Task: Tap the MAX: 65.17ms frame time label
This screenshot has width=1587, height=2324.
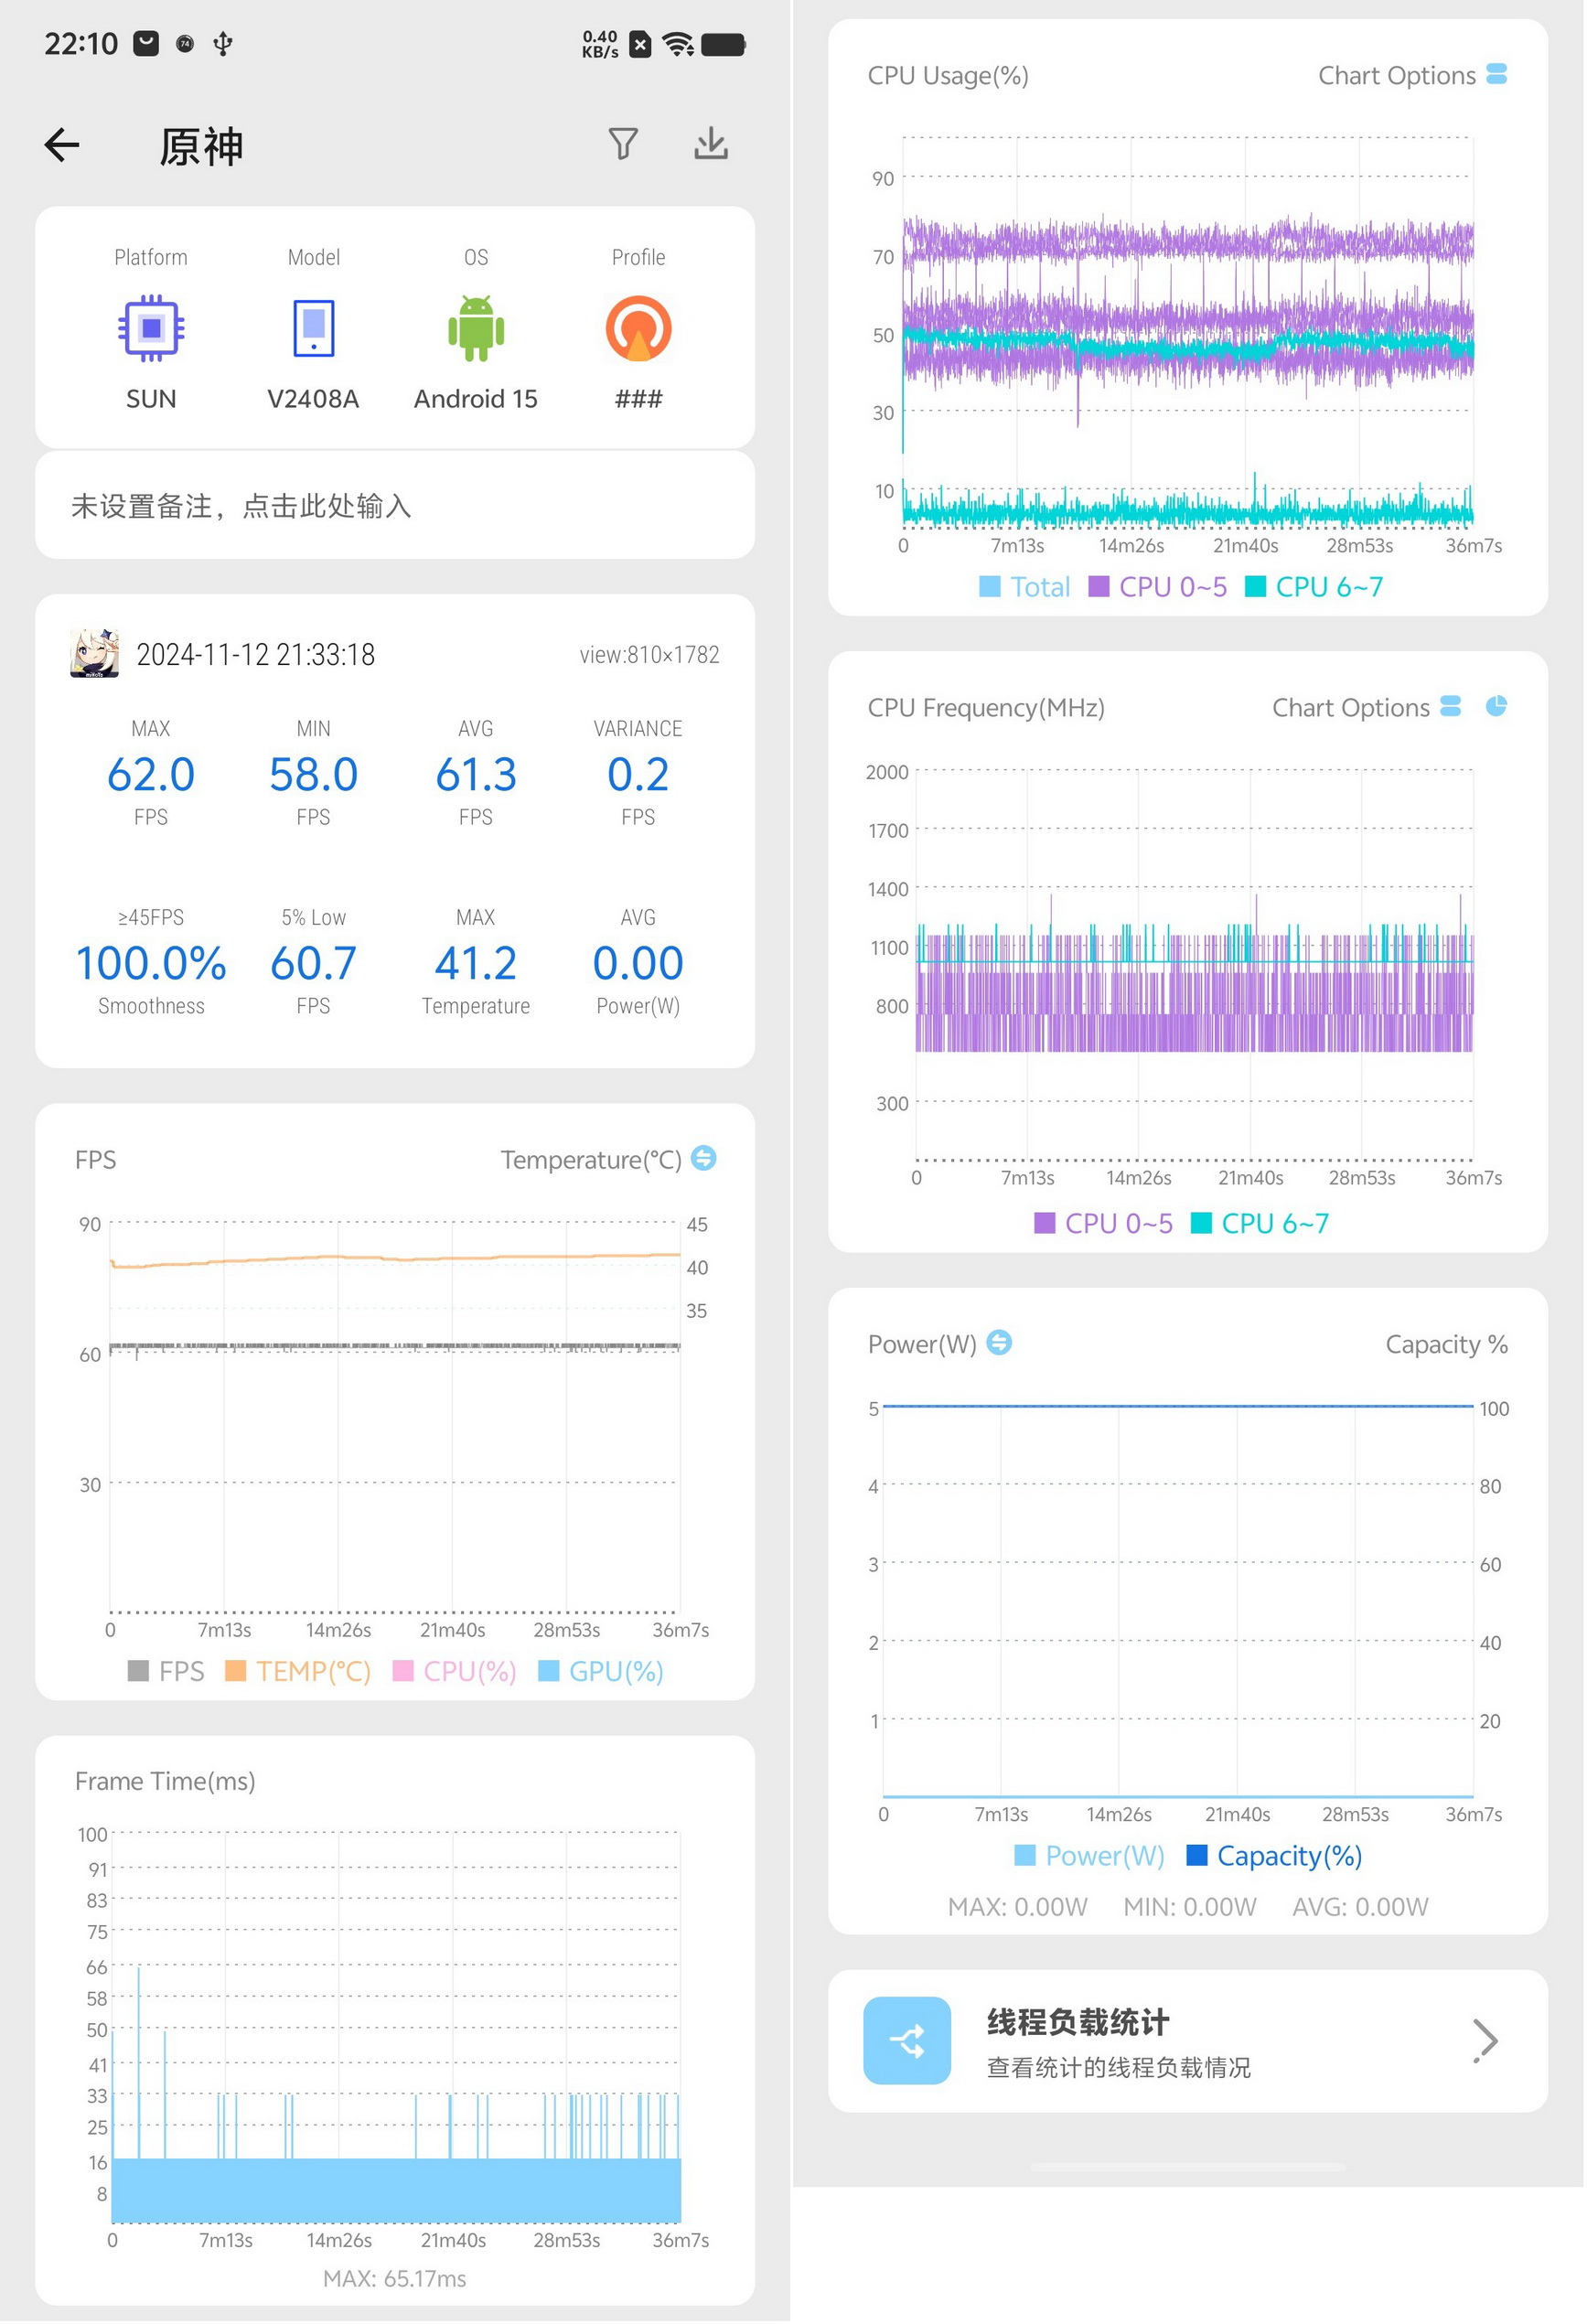Action: pos(395,2280)
